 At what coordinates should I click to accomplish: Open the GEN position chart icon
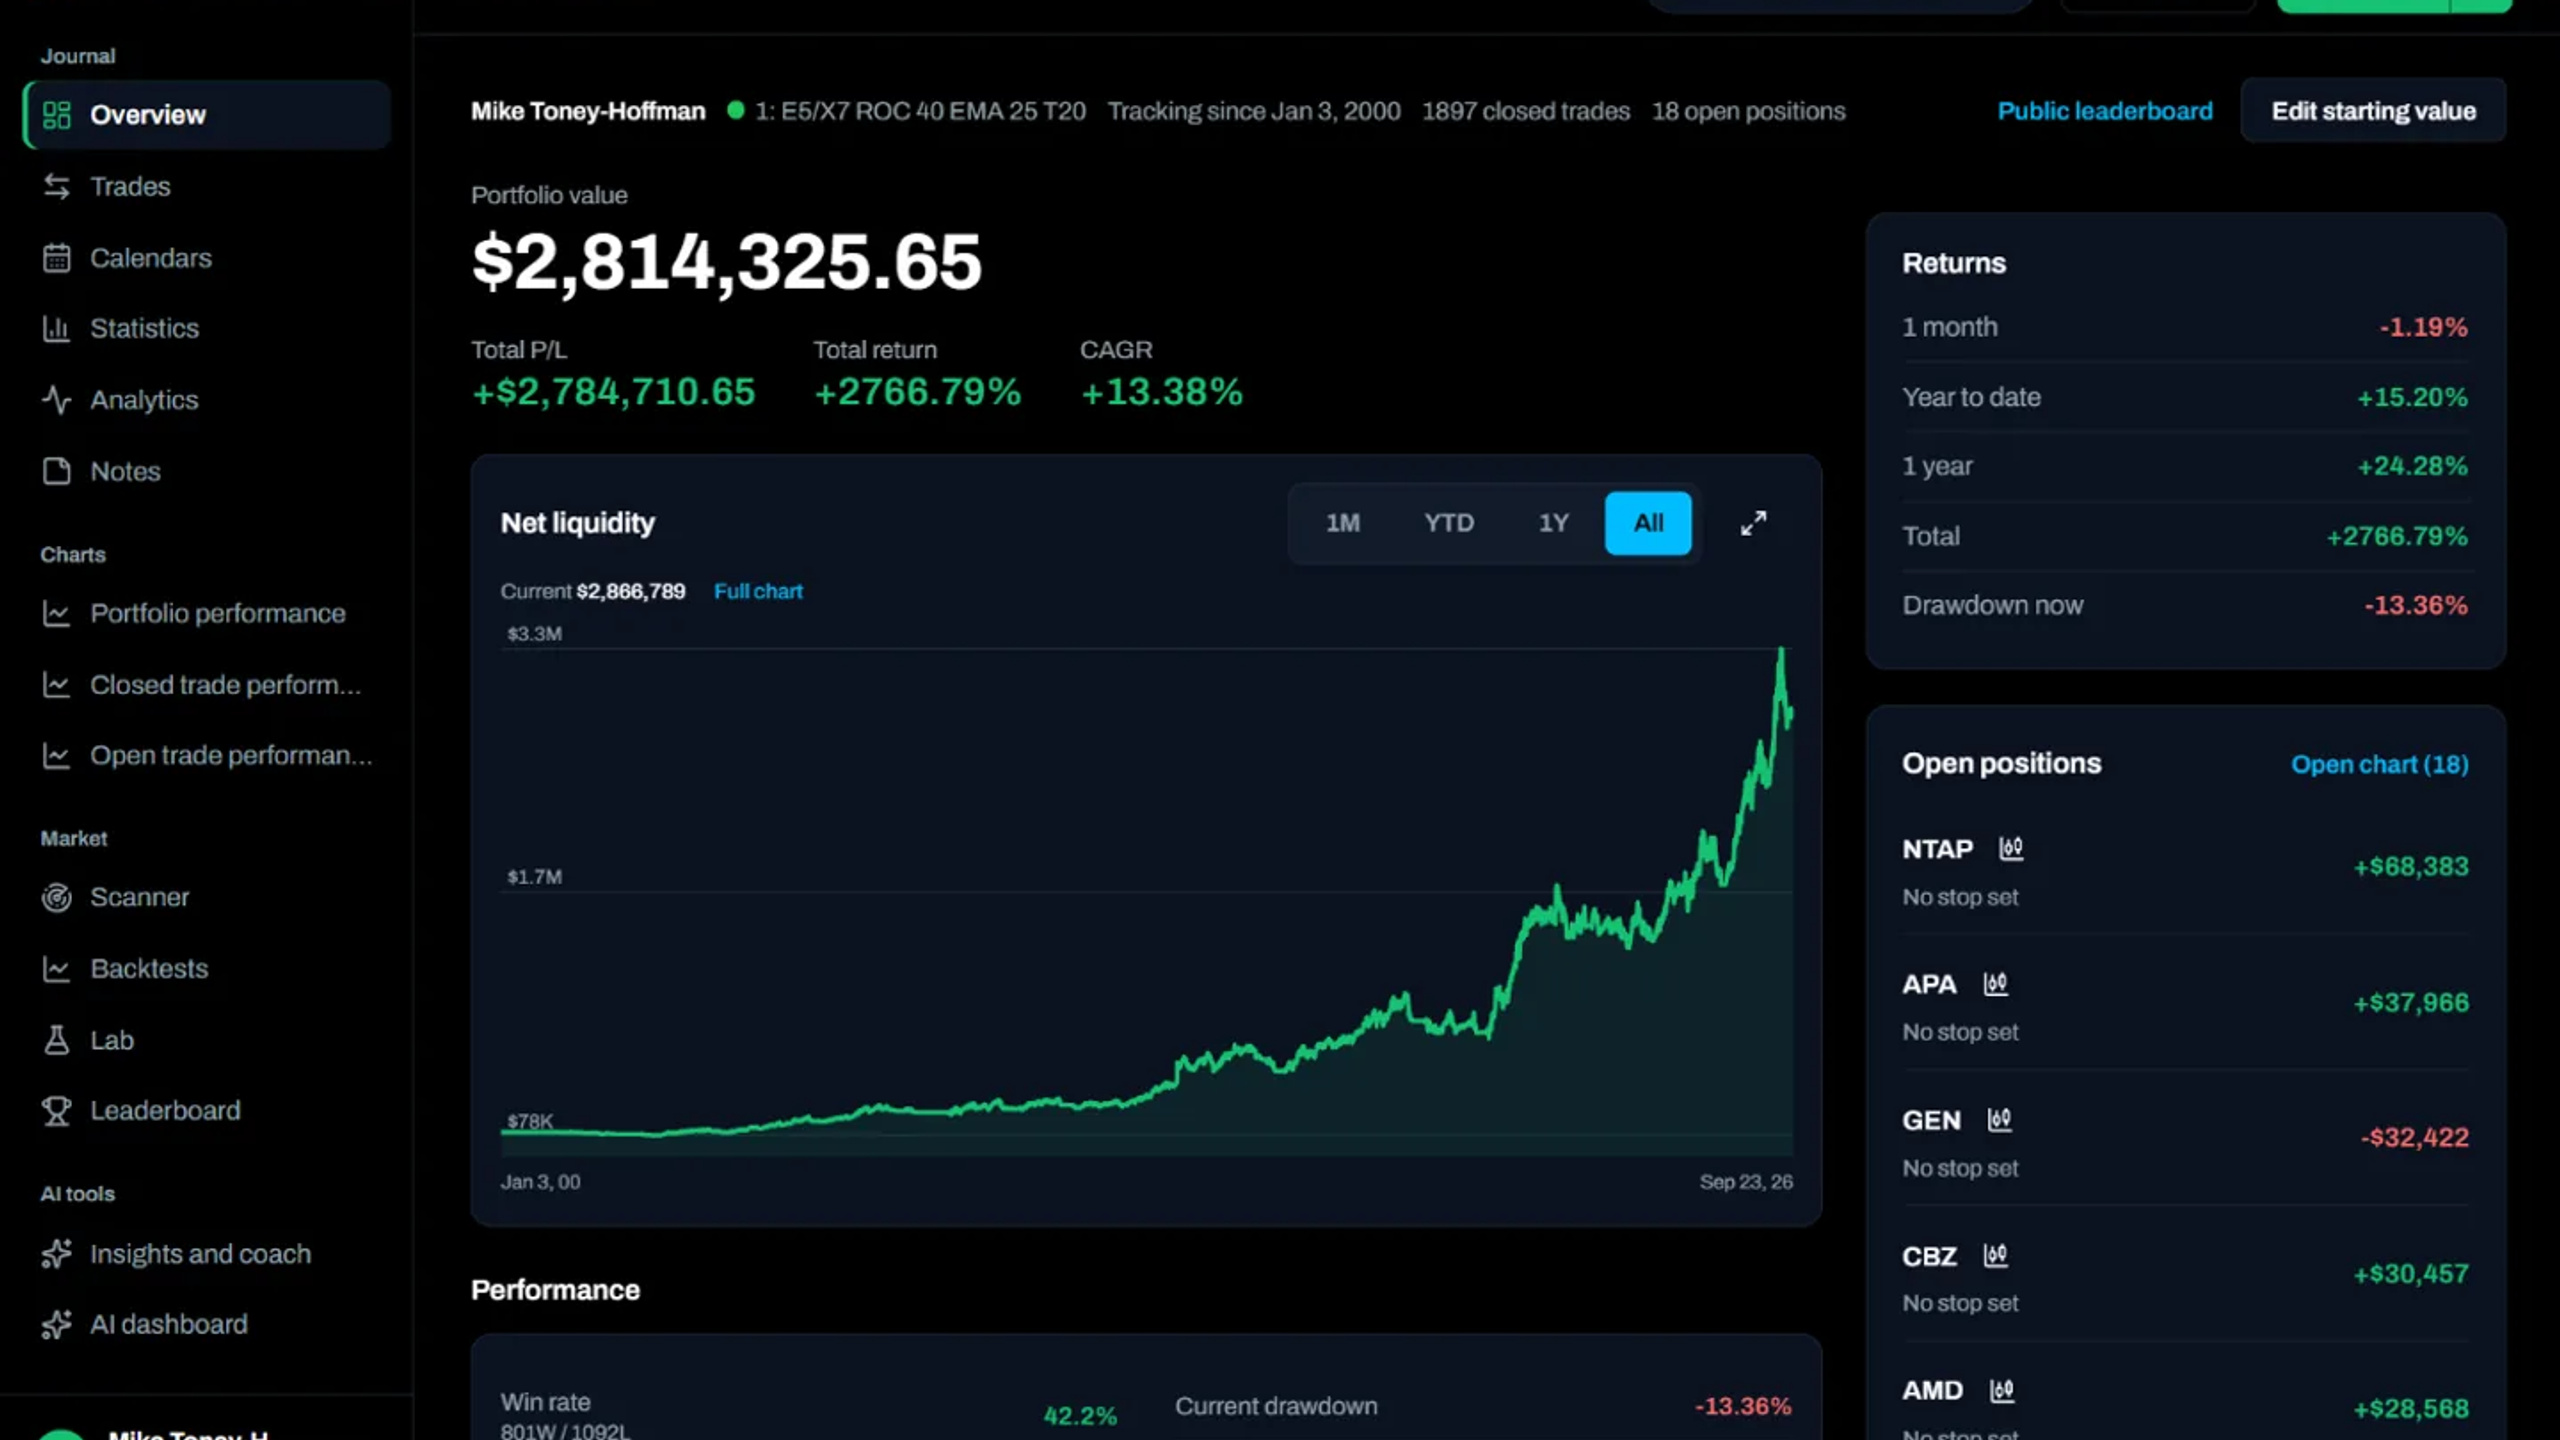click(x=1999, y=1120)
